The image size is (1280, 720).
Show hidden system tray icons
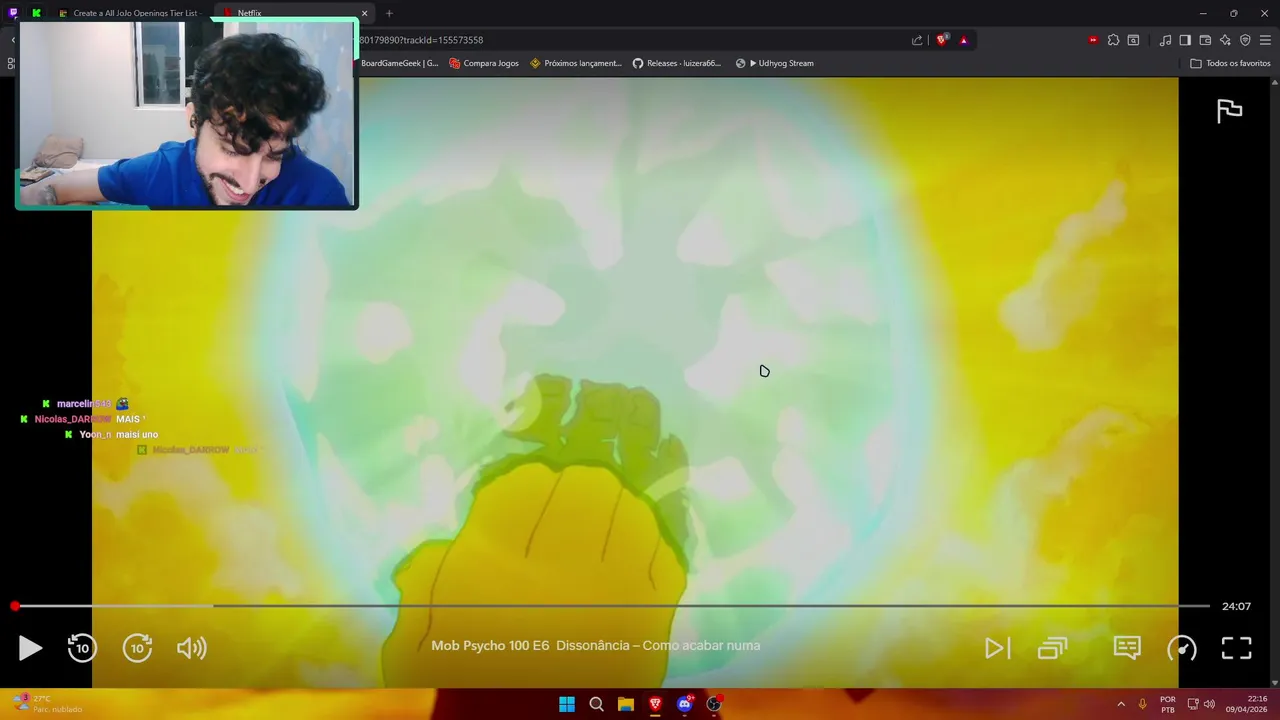point(1121,704)
